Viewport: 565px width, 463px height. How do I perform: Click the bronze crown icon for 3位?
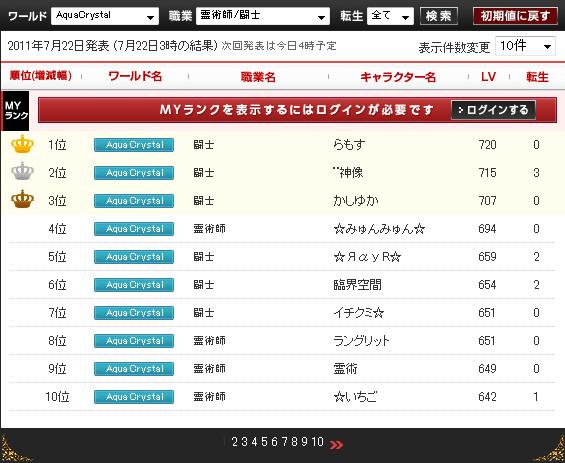pyautogui.click(x=22, y=199)
